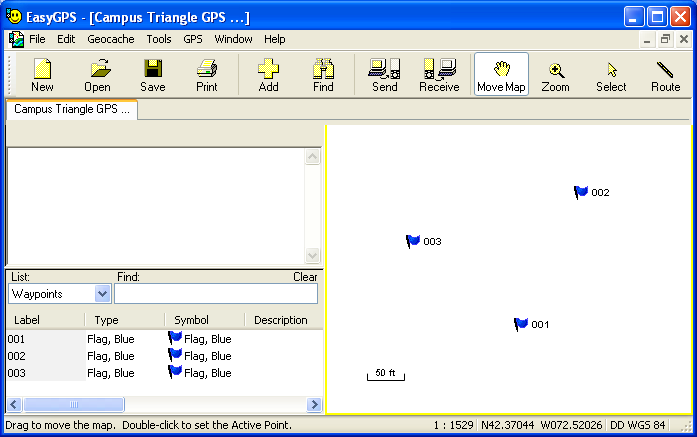Click the Clear link beside Find

[x=305, y=277]
